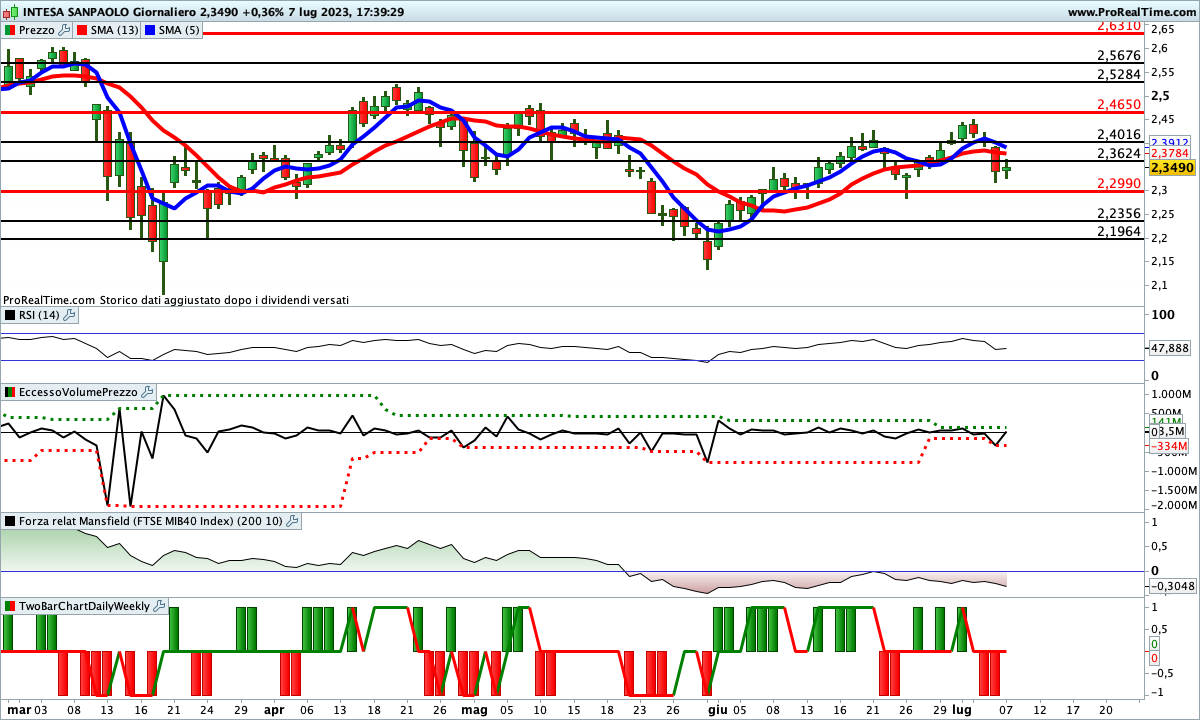This screenshot has height=720, width=1200.
Task: Click the TwoBarChartDailyWeekly legend color icon
Action: [x=10, y=606]
